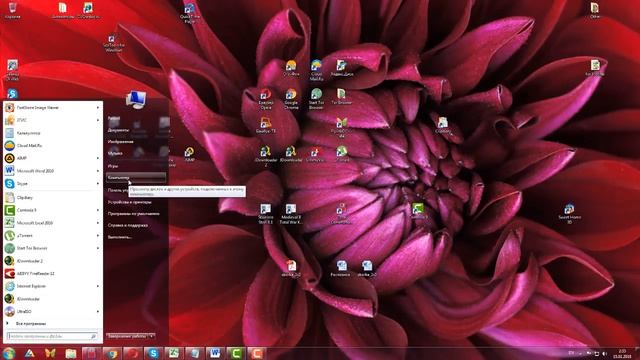Viewport: 640px width, 360px height.
Task: Select JDownloader 2 desktop shortcut
Action: click(266, 157)
